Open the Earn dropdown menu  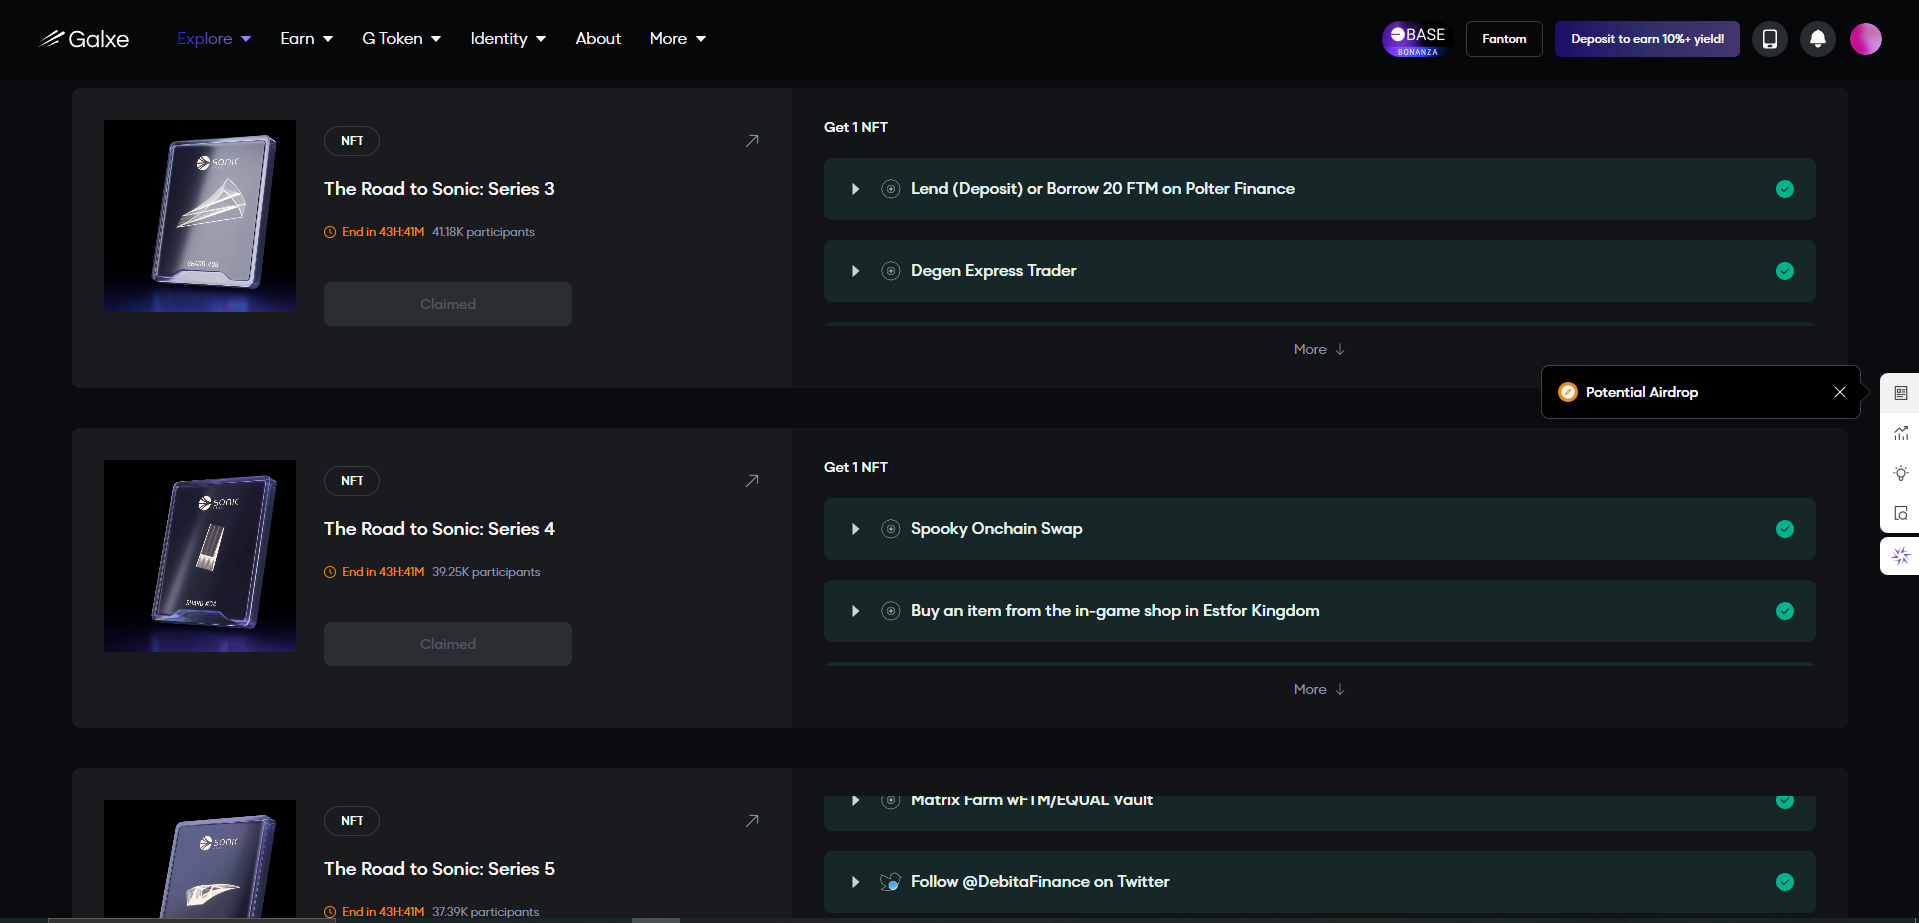(306, 39)
